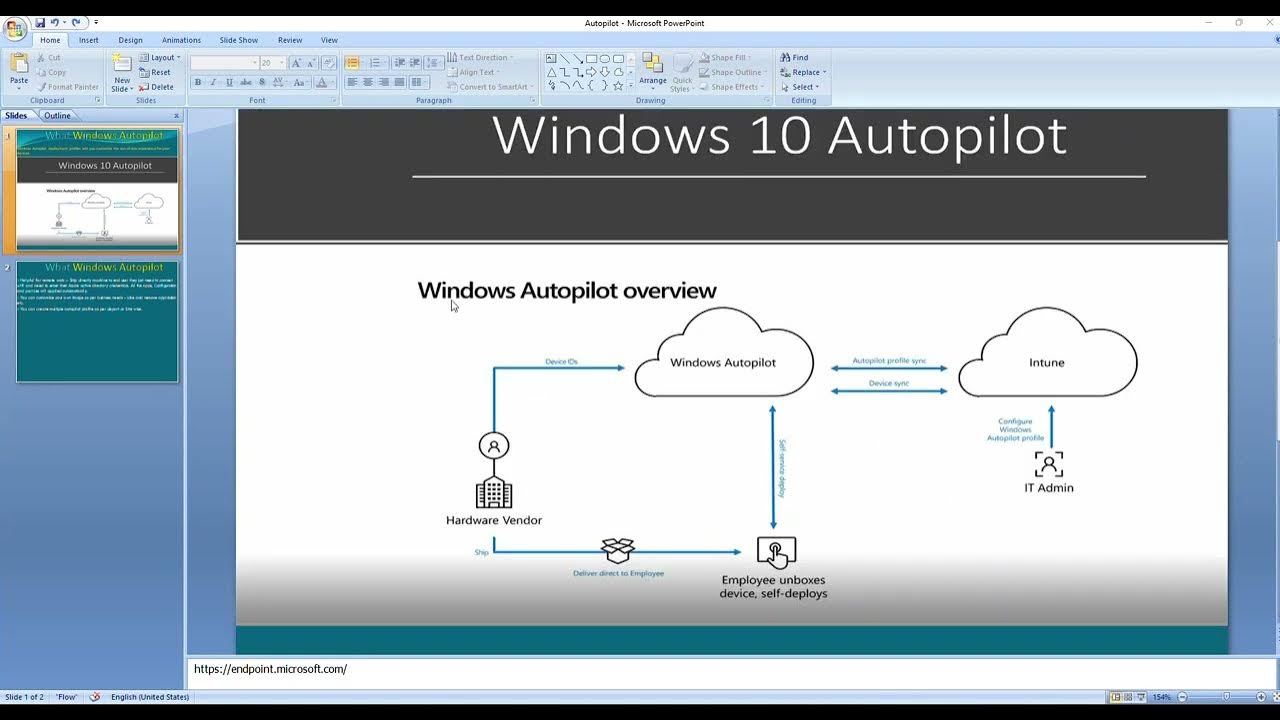Select the rectangle shape in gallery
The image size is (1280, 720).
(x=592, y=59)
